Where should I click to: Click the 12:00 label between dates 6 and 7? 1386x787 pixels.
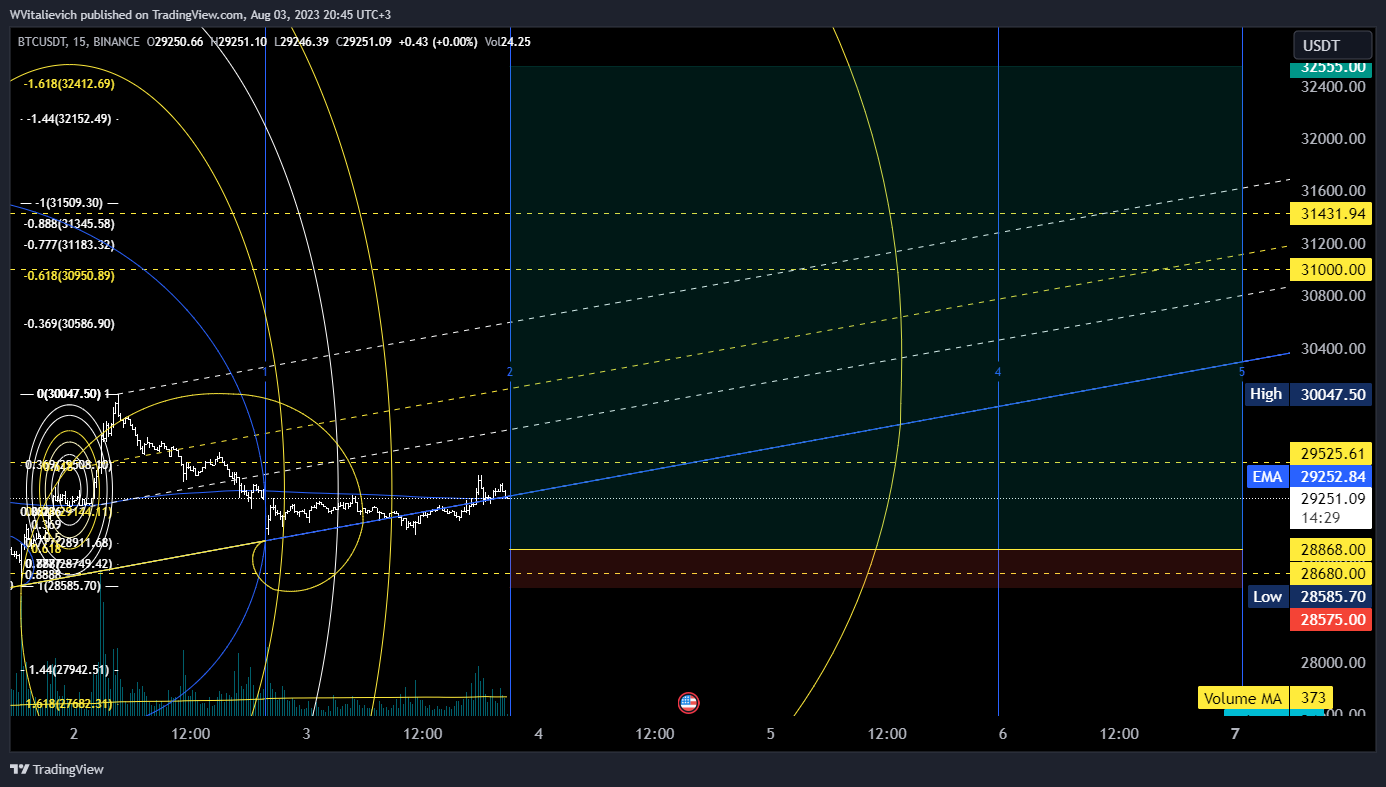1119,733
